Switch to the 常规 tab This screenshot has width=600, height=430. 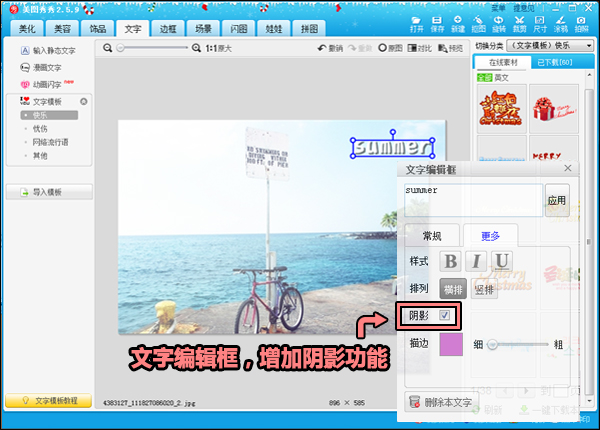pos(432,236)
